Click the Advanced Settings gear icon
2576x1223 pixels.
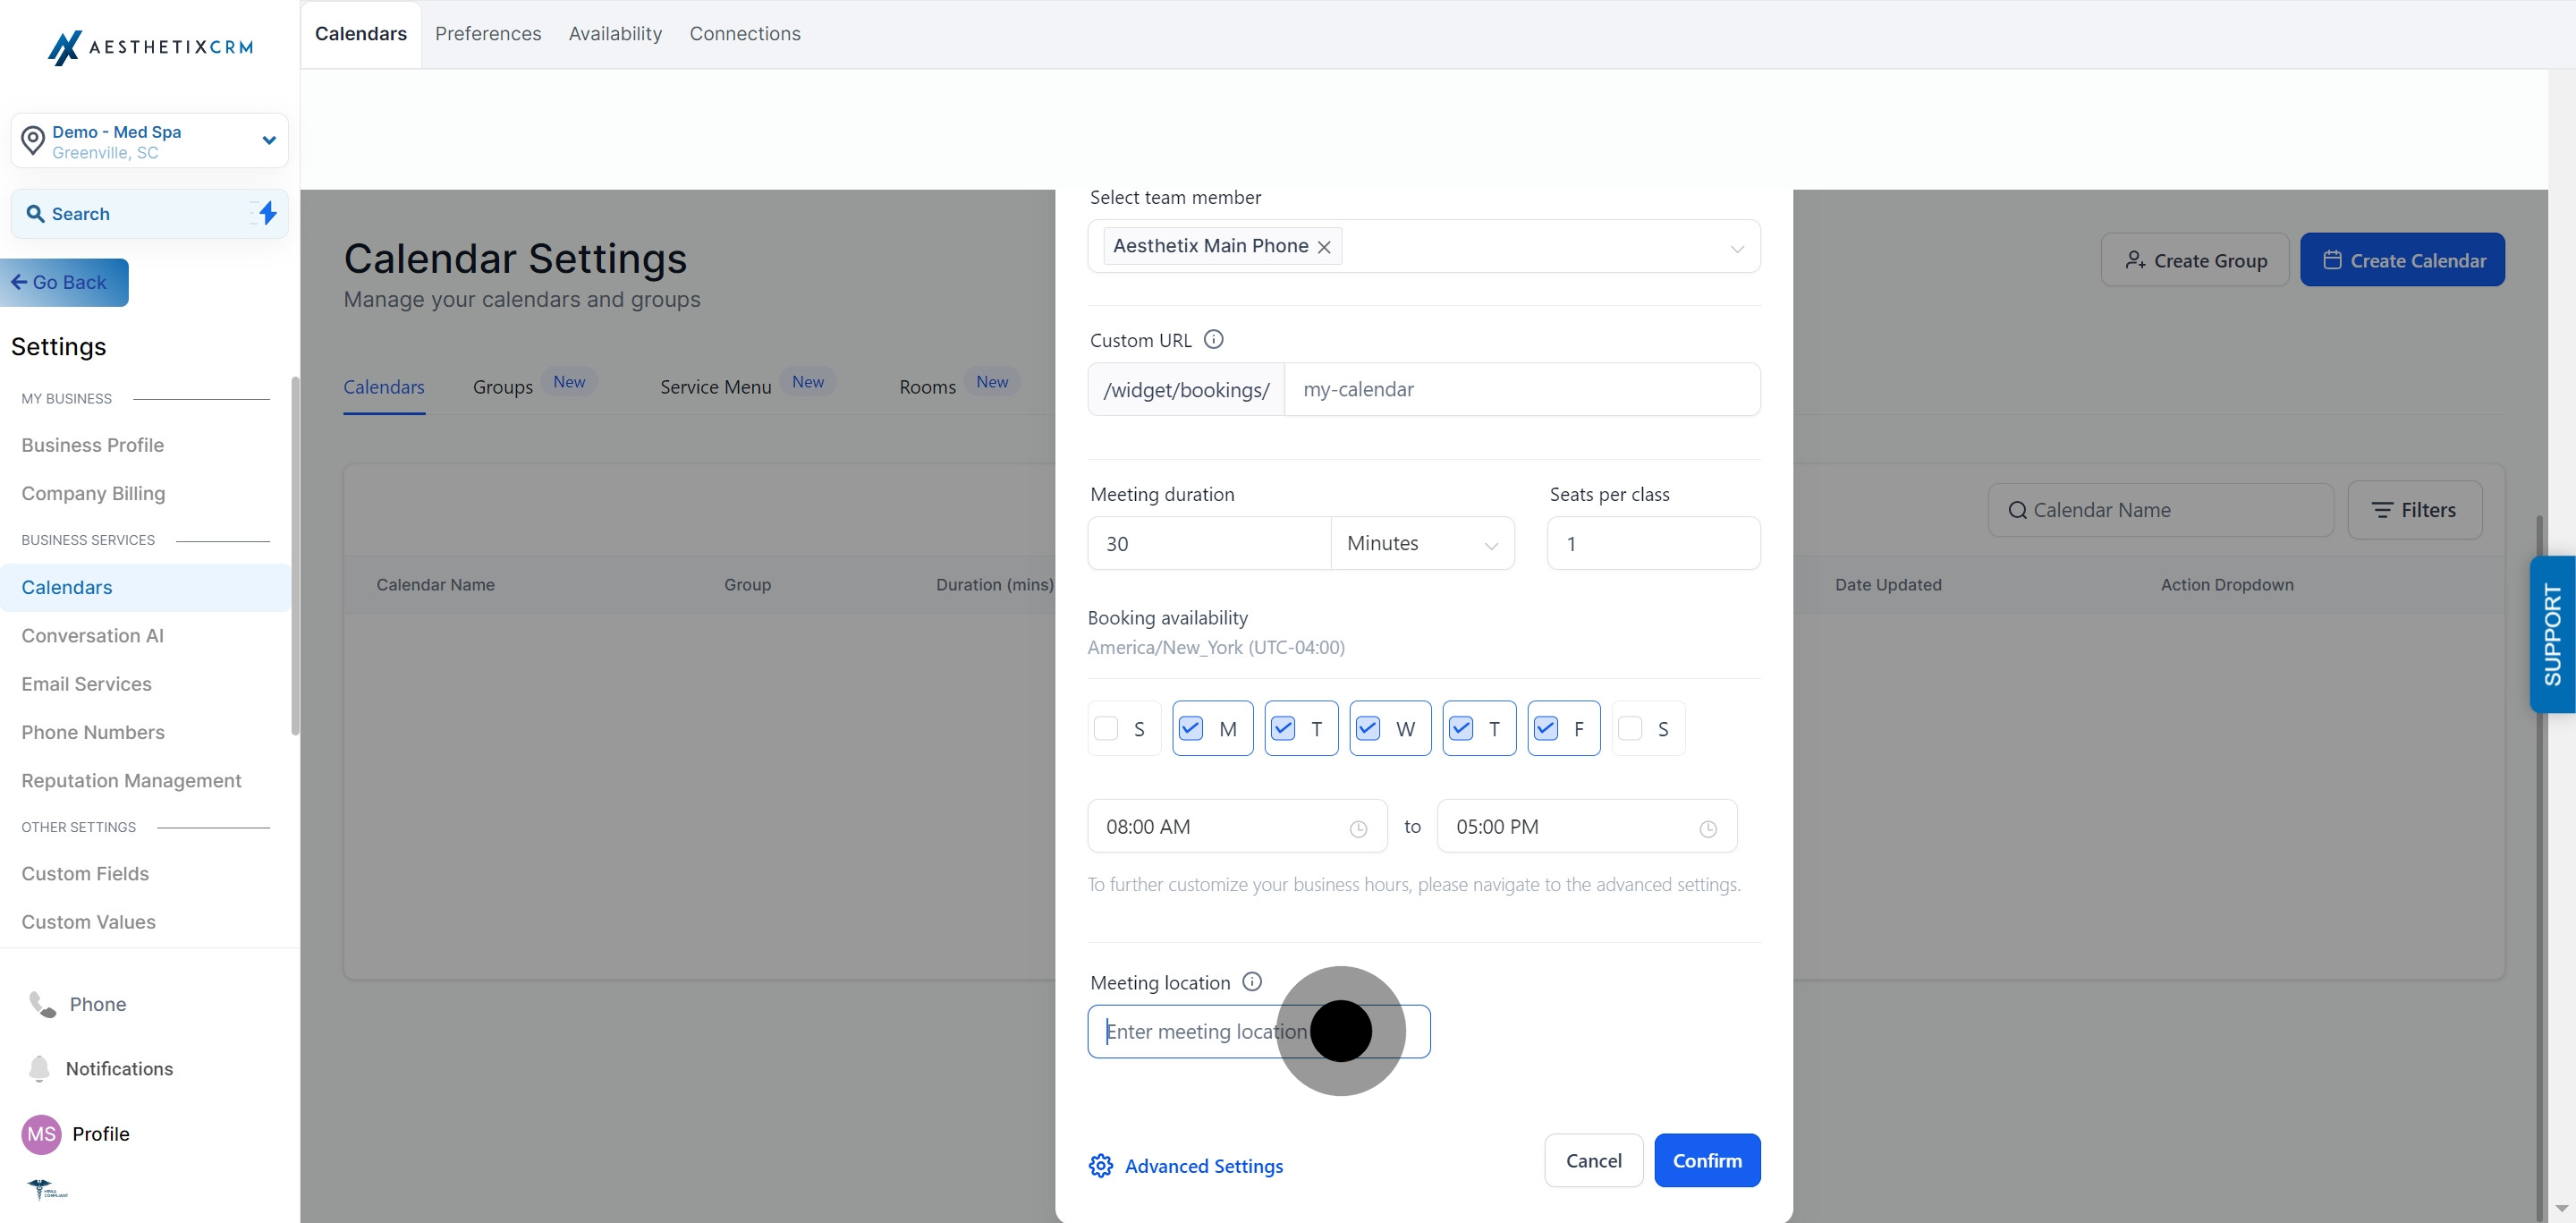coord(1100,1166)
